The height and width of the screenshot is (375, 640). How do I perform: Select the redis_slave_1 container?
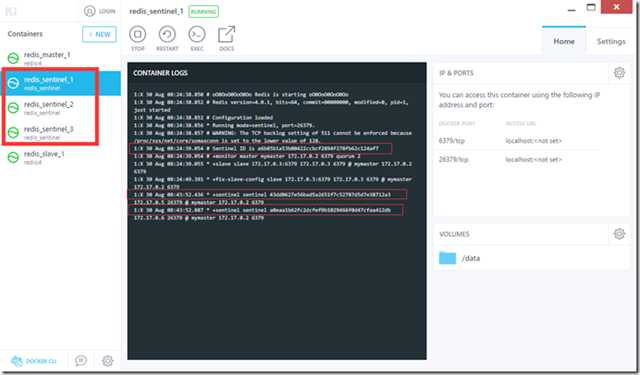60,158
